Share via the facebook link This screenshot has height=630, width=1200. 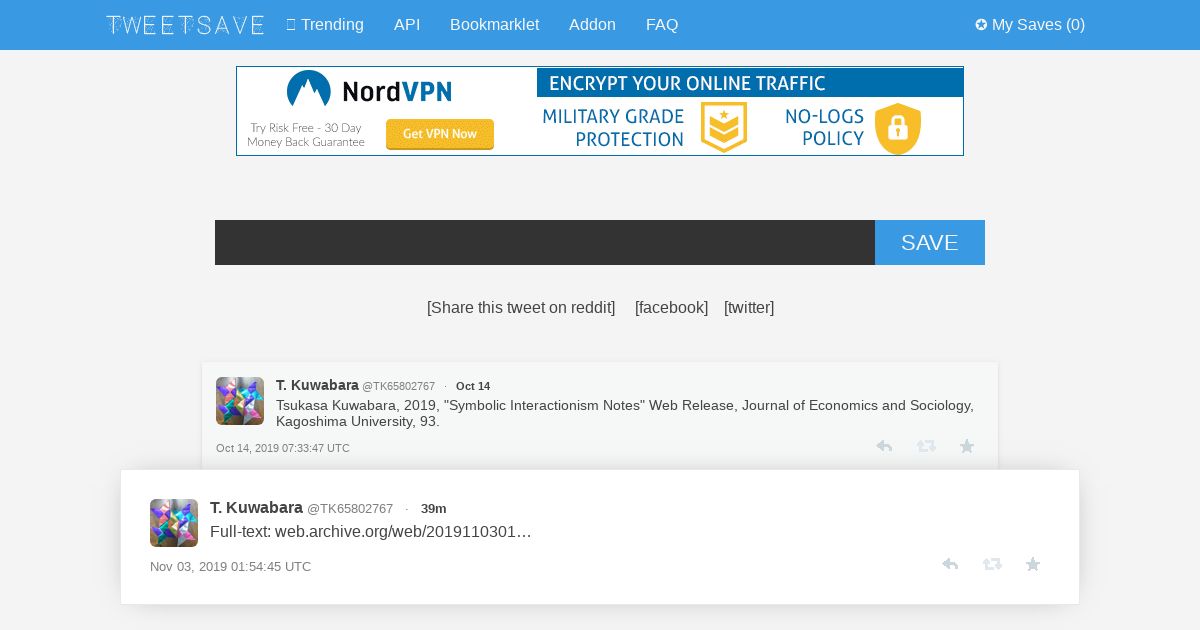[671, 307]
